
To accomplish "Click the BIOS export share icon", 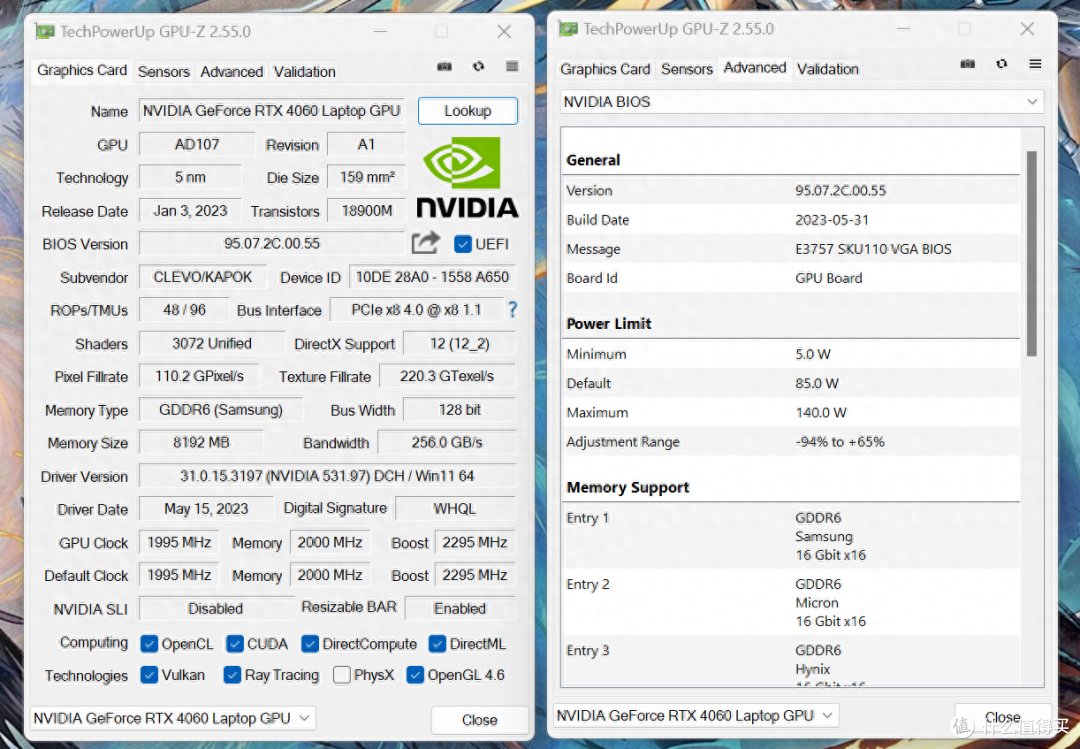I will click(x=426, y=243).
